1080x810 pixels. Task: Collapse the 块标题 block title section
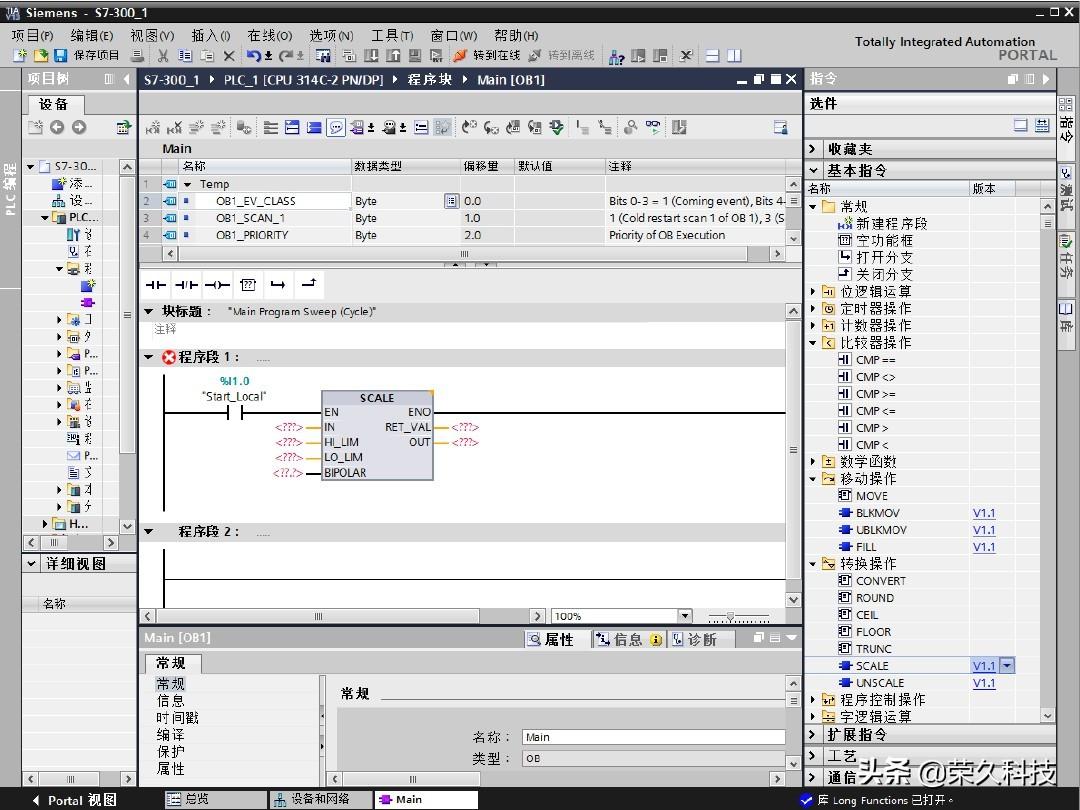pos(149,312)
